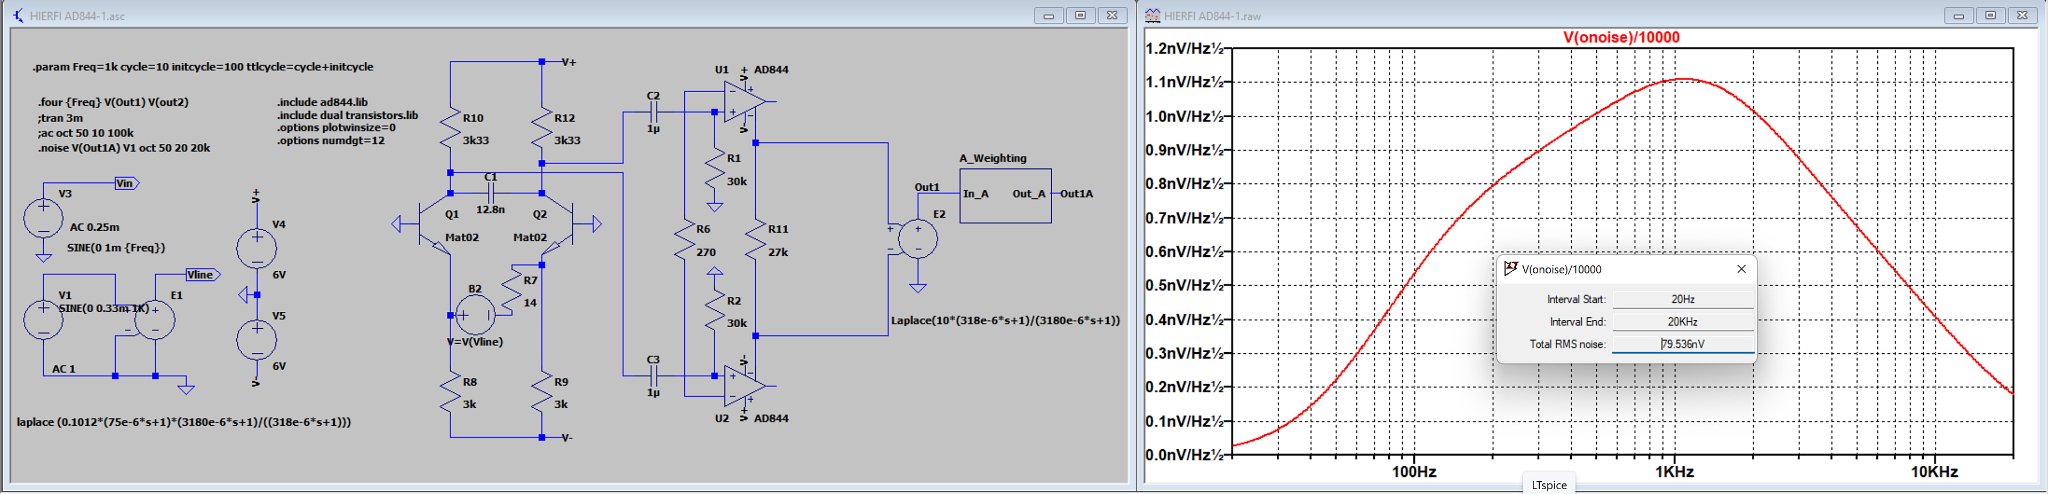This screenshot has height=494, width=2048.
Task: Click the .noise V(Out1A) V1 directive
Action: click(124, 148)
